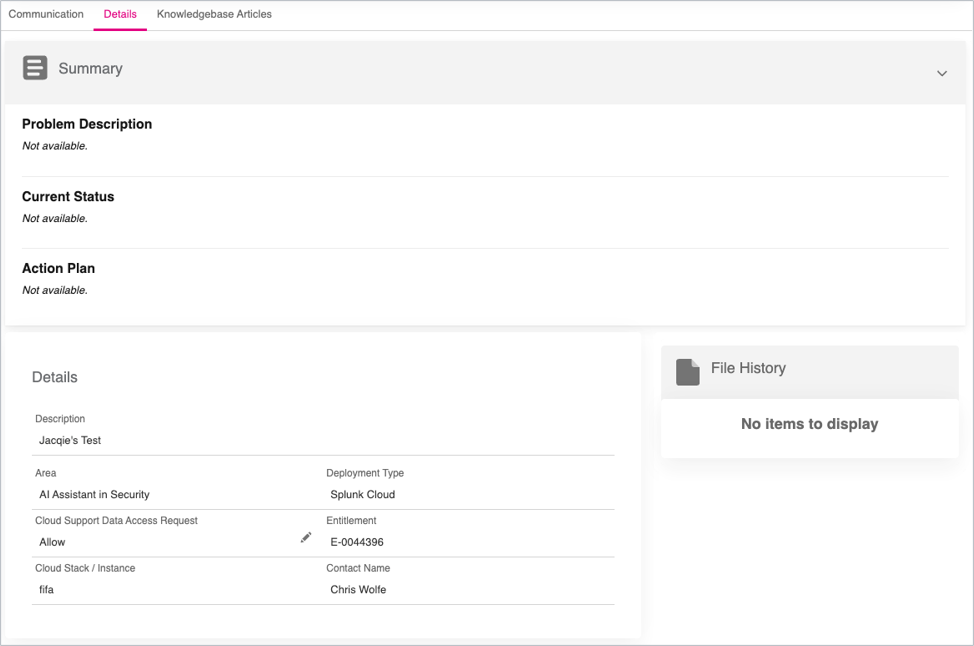Click the File History heading
Viewport: 974px width, 646px height.
[749, 368]
